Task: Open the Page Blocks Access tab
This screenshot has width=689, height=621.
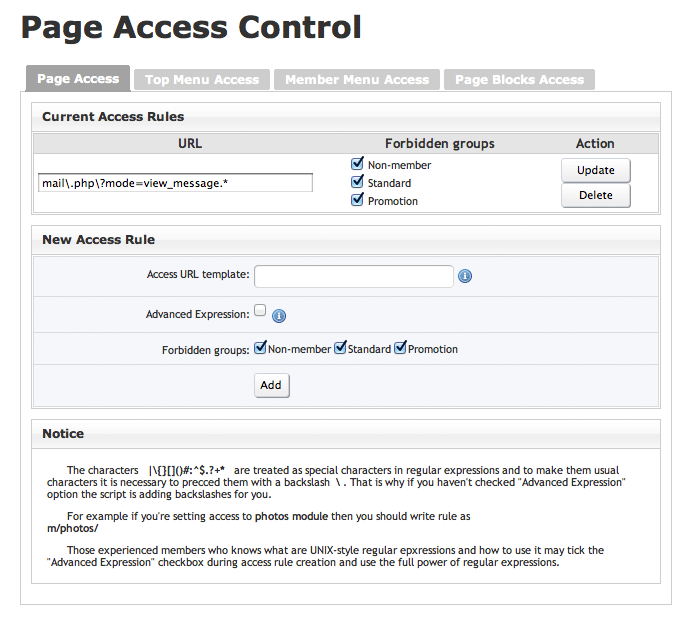Action: 519,80
